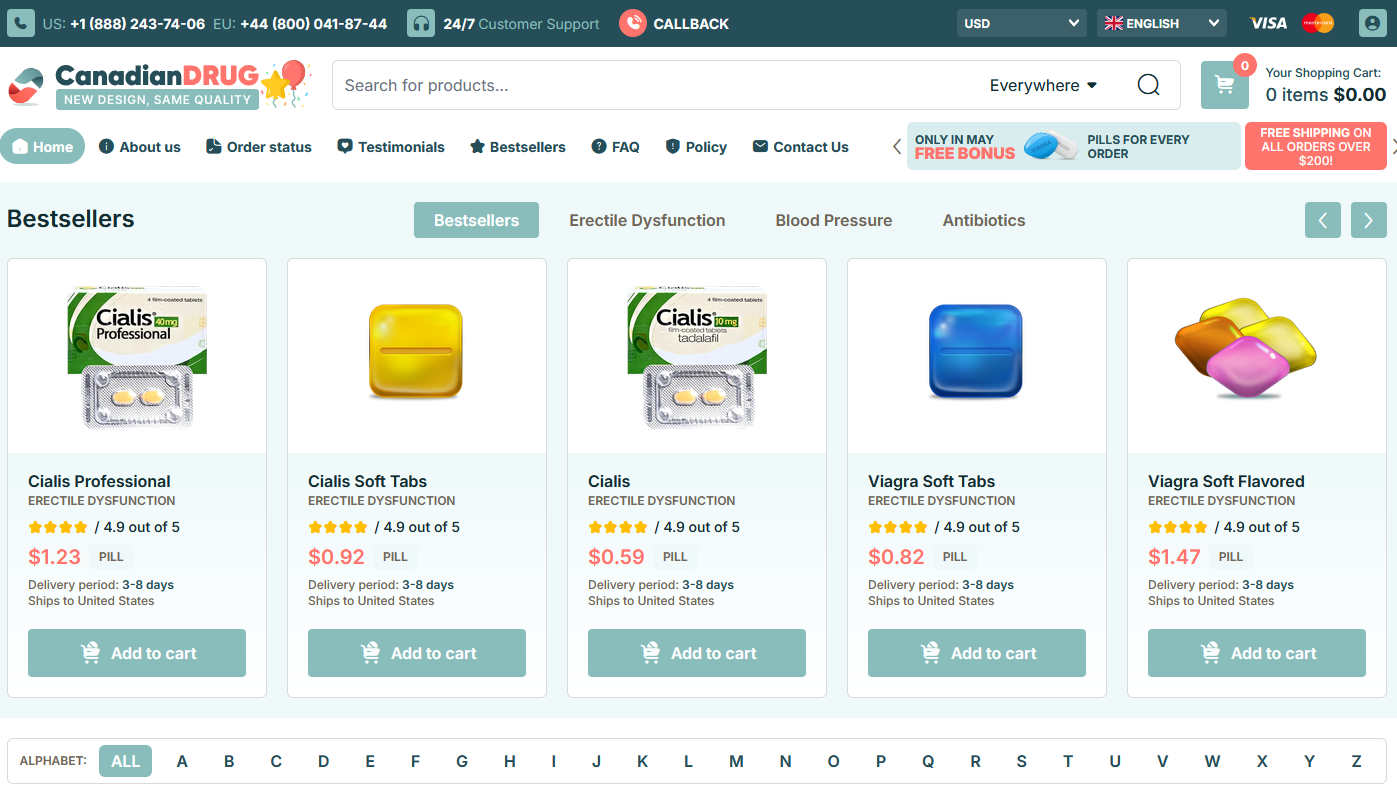Go to previous promo banner arrow
This screenshot has width=1397, height=797.
(897, 147)
